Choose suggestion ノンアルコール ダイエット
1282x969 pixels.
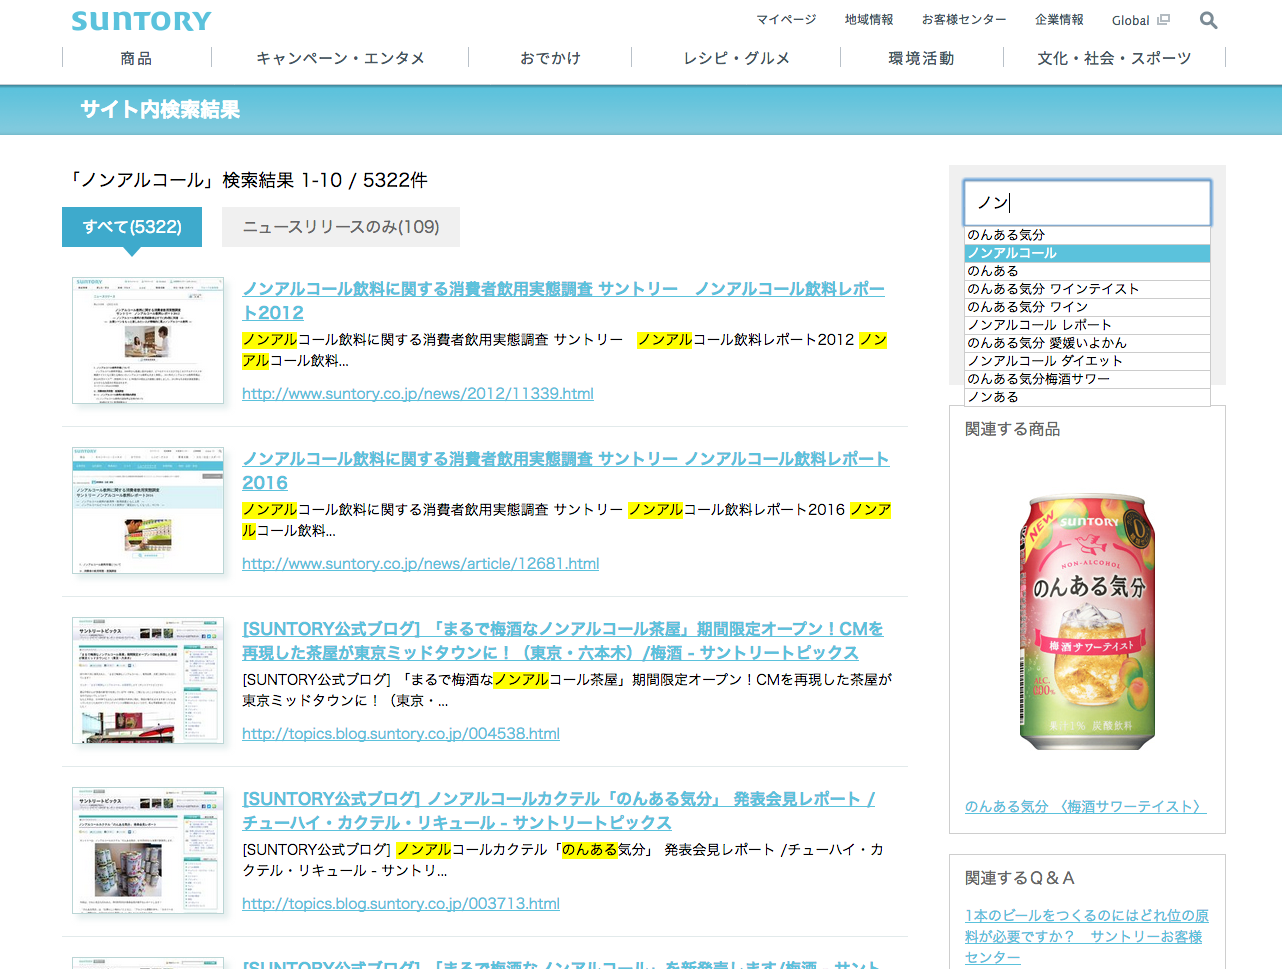point(1087,361)
